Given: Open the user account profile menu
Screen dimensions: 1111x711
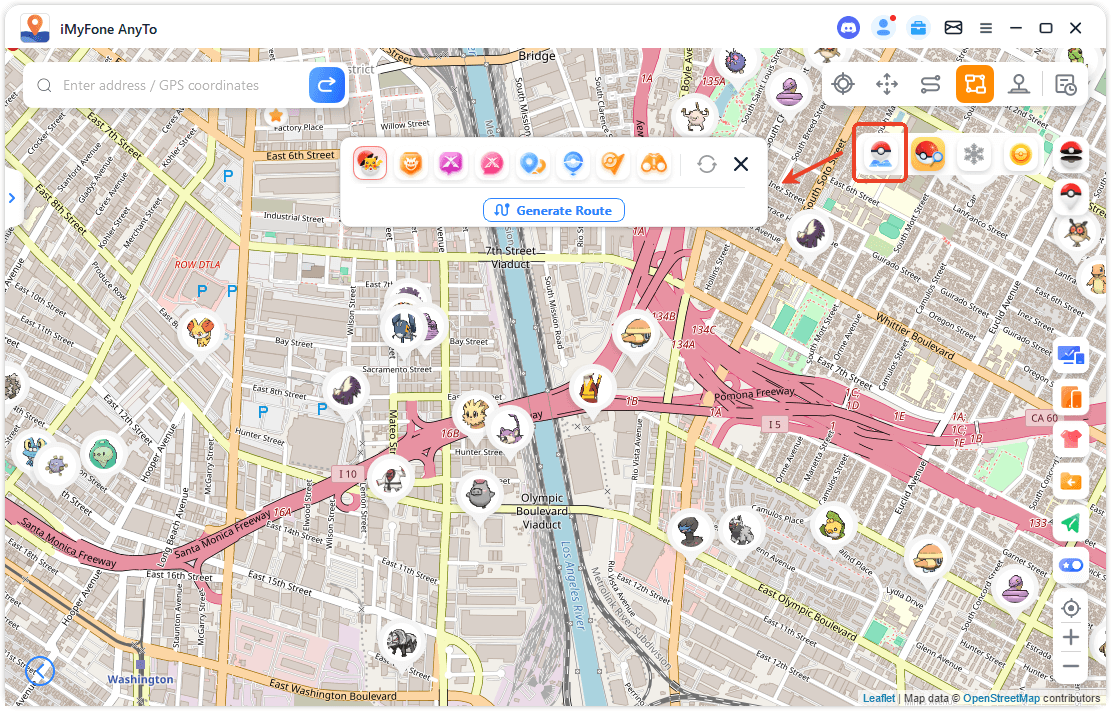Looking at the screenshot, I should [882, 28].
